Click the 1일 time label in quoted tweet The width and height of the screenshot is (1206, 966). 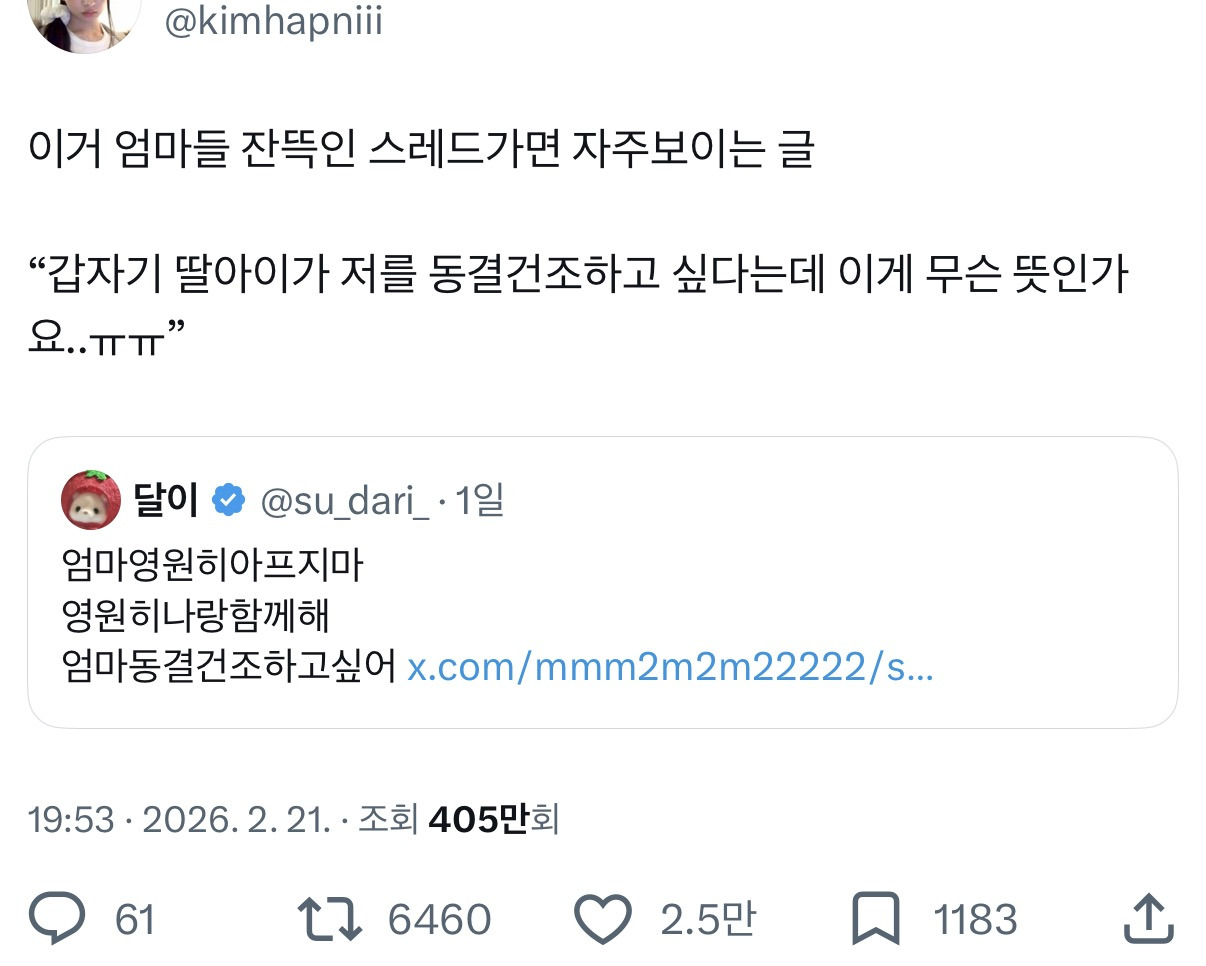pos(479,500)
